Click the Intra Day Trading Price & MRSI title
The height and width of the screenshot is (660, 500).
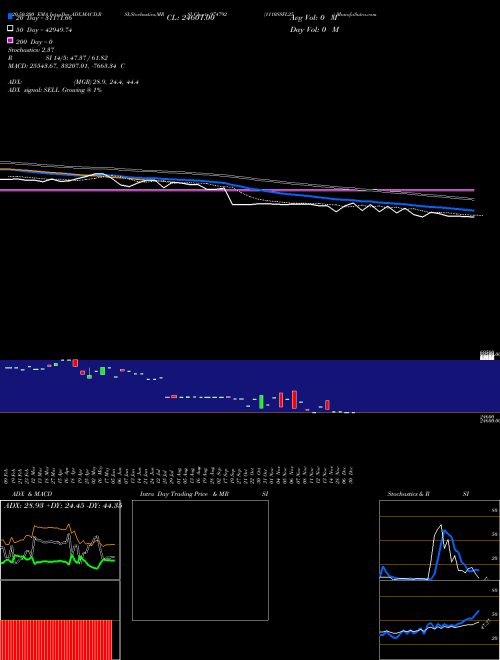pyautogui.click(x=204, y=494)
